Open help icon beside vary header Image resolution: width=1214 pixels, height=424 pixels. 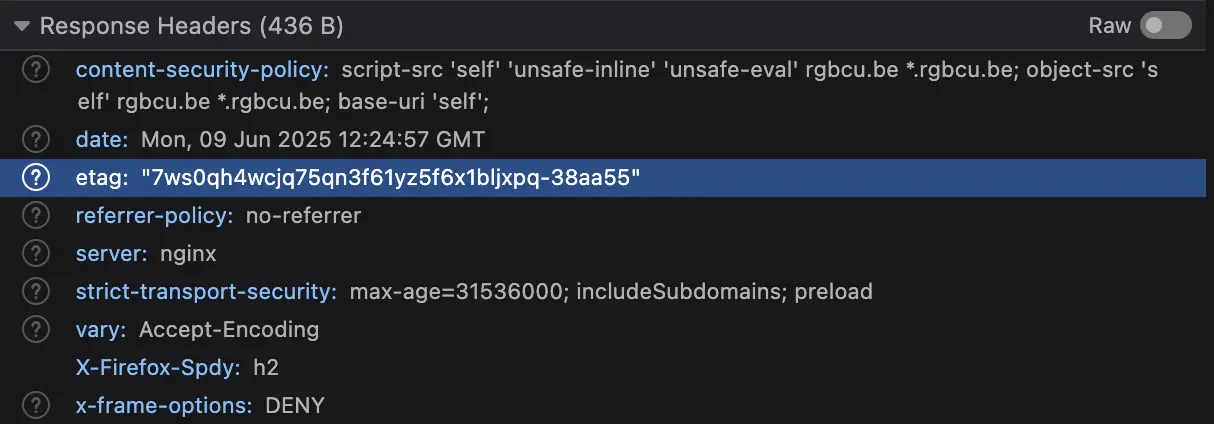coord(36,330)
